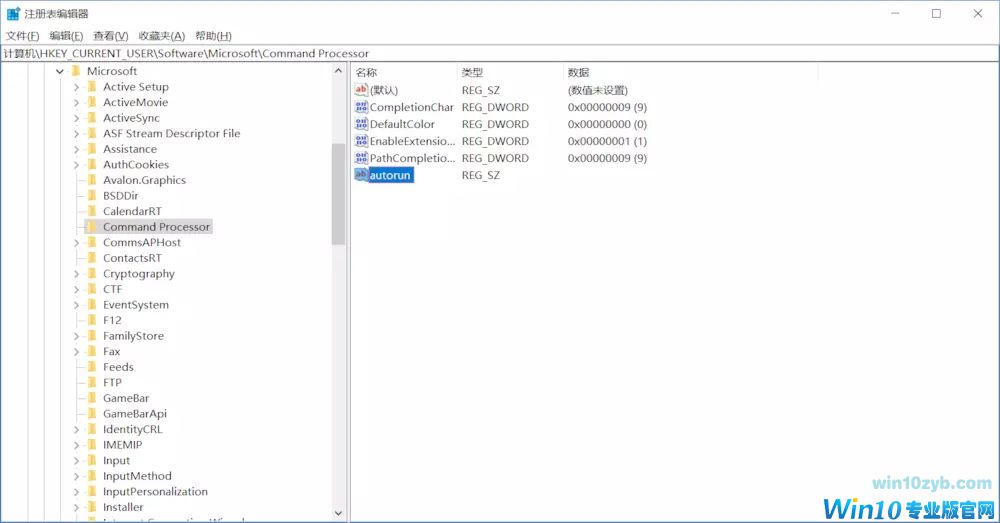Click the (默认) string value icon

coord(362,90)
